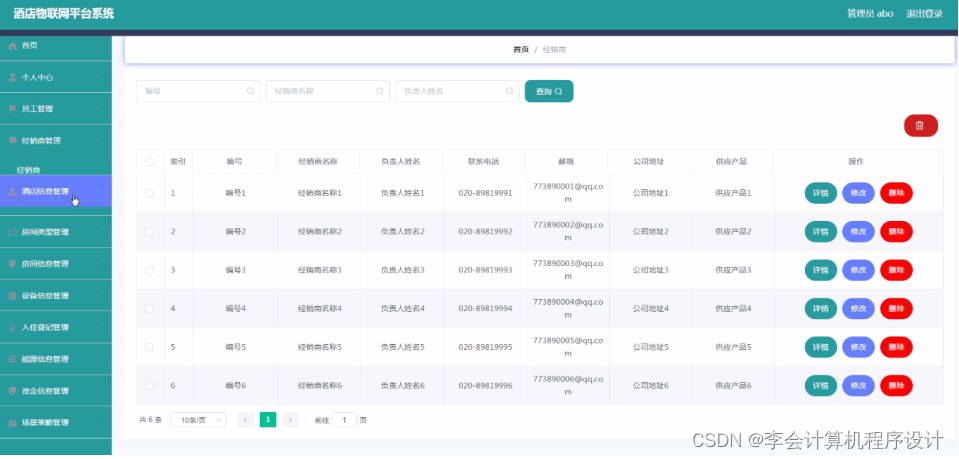Click the 共 6 条 total count text
959x459 pixels.
[x=150, y=420]
